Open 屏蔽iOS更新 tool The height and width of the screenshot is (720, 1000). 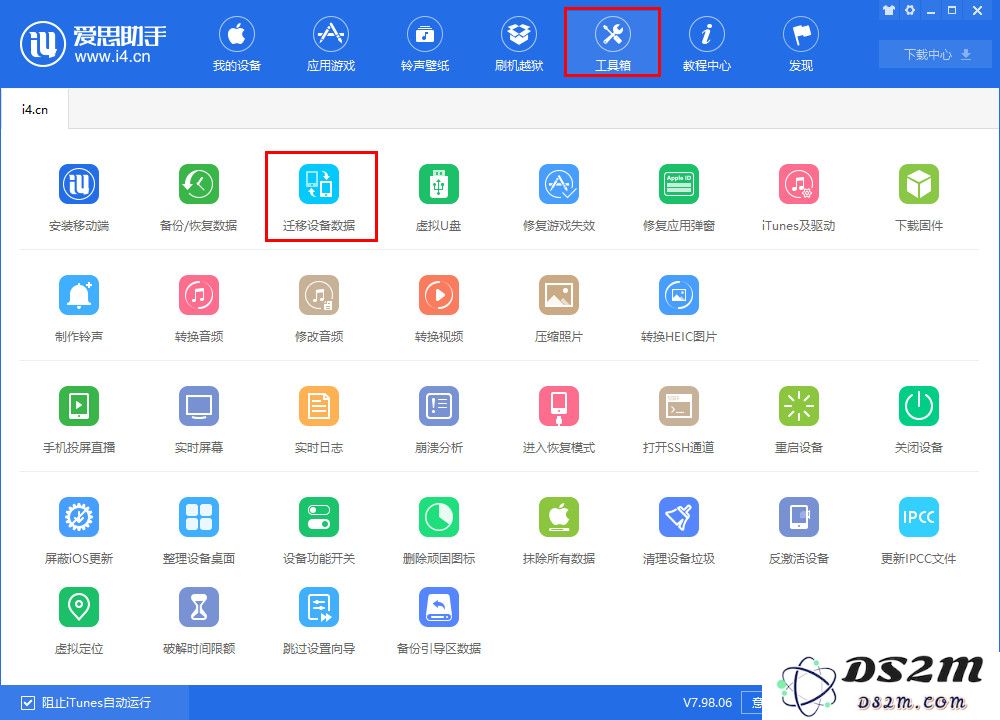coord(79,517)
